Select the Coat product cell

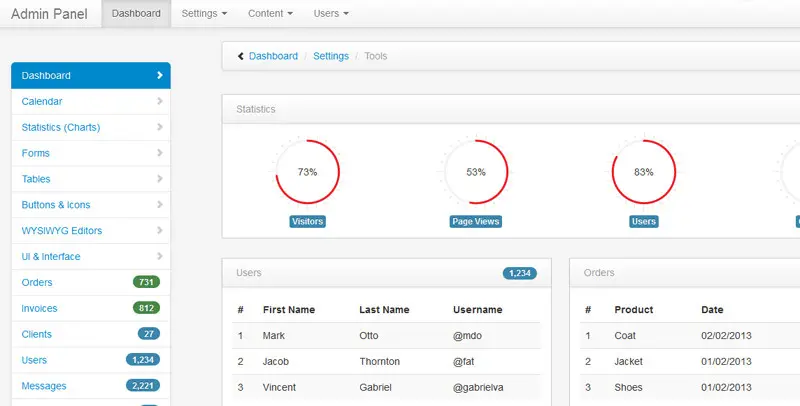pos(625,336)
